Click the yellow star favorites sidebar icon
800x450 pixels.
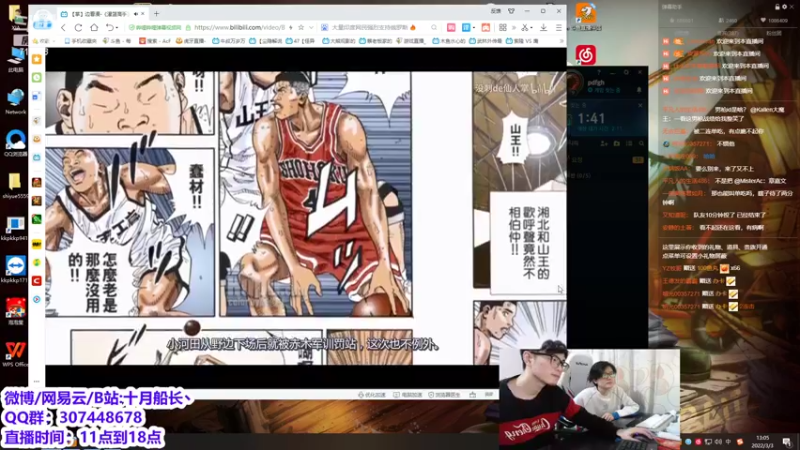pyautogui.click(x=37, y=59)
